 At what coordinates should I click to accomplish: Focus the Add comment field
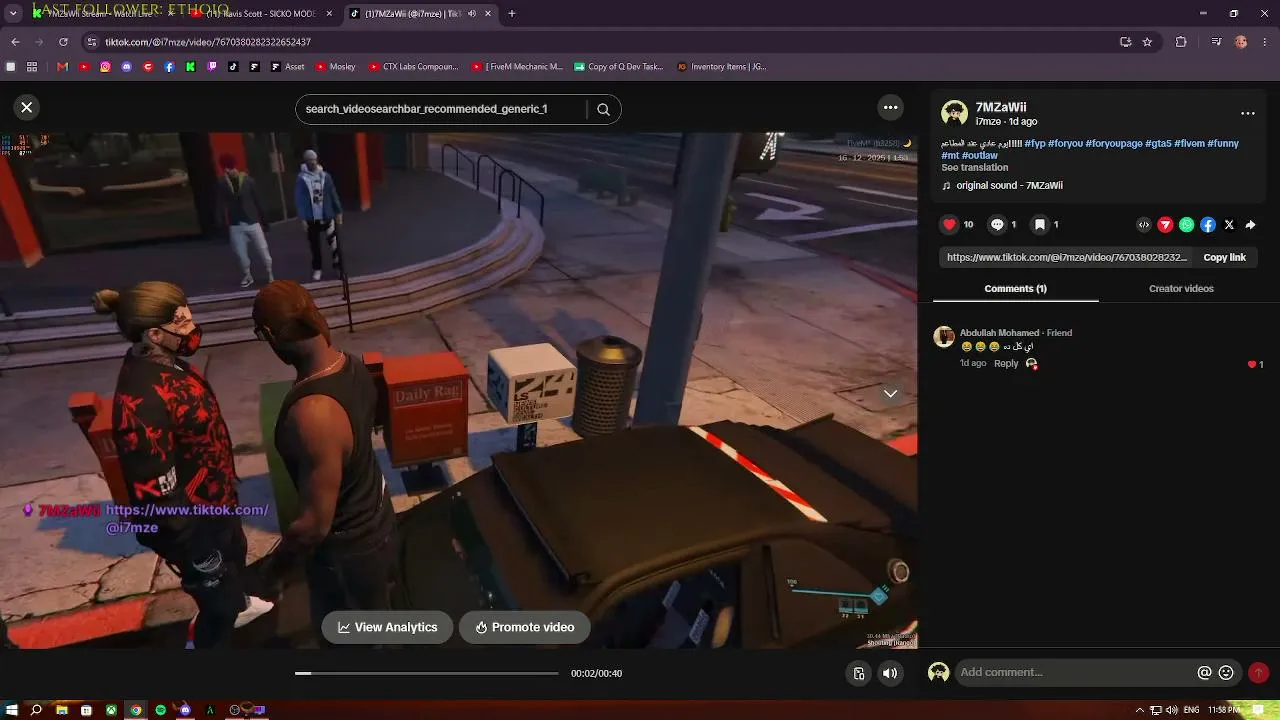[1075, 673]
